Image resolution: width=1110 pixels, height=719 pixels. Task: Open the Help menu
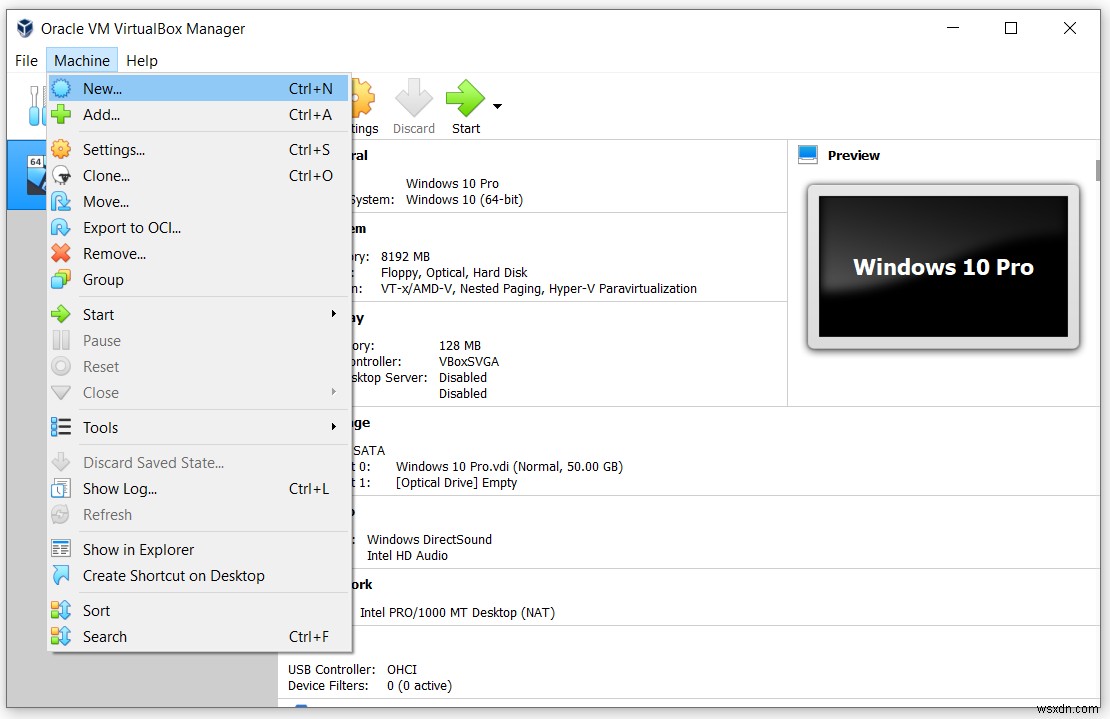coord(141,60)
